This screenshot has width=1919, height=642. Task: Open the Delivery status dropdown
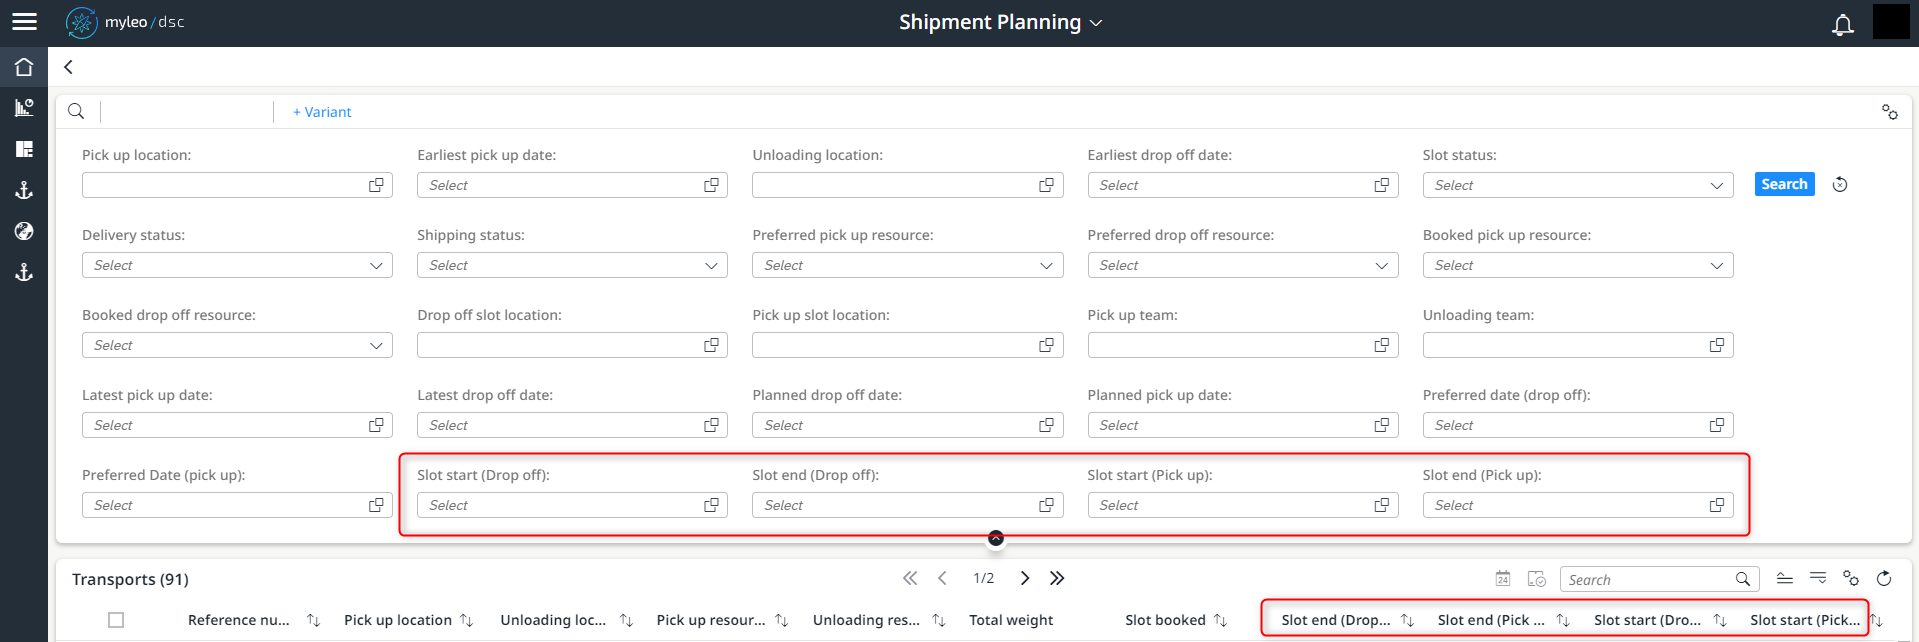tap(376, 265)
